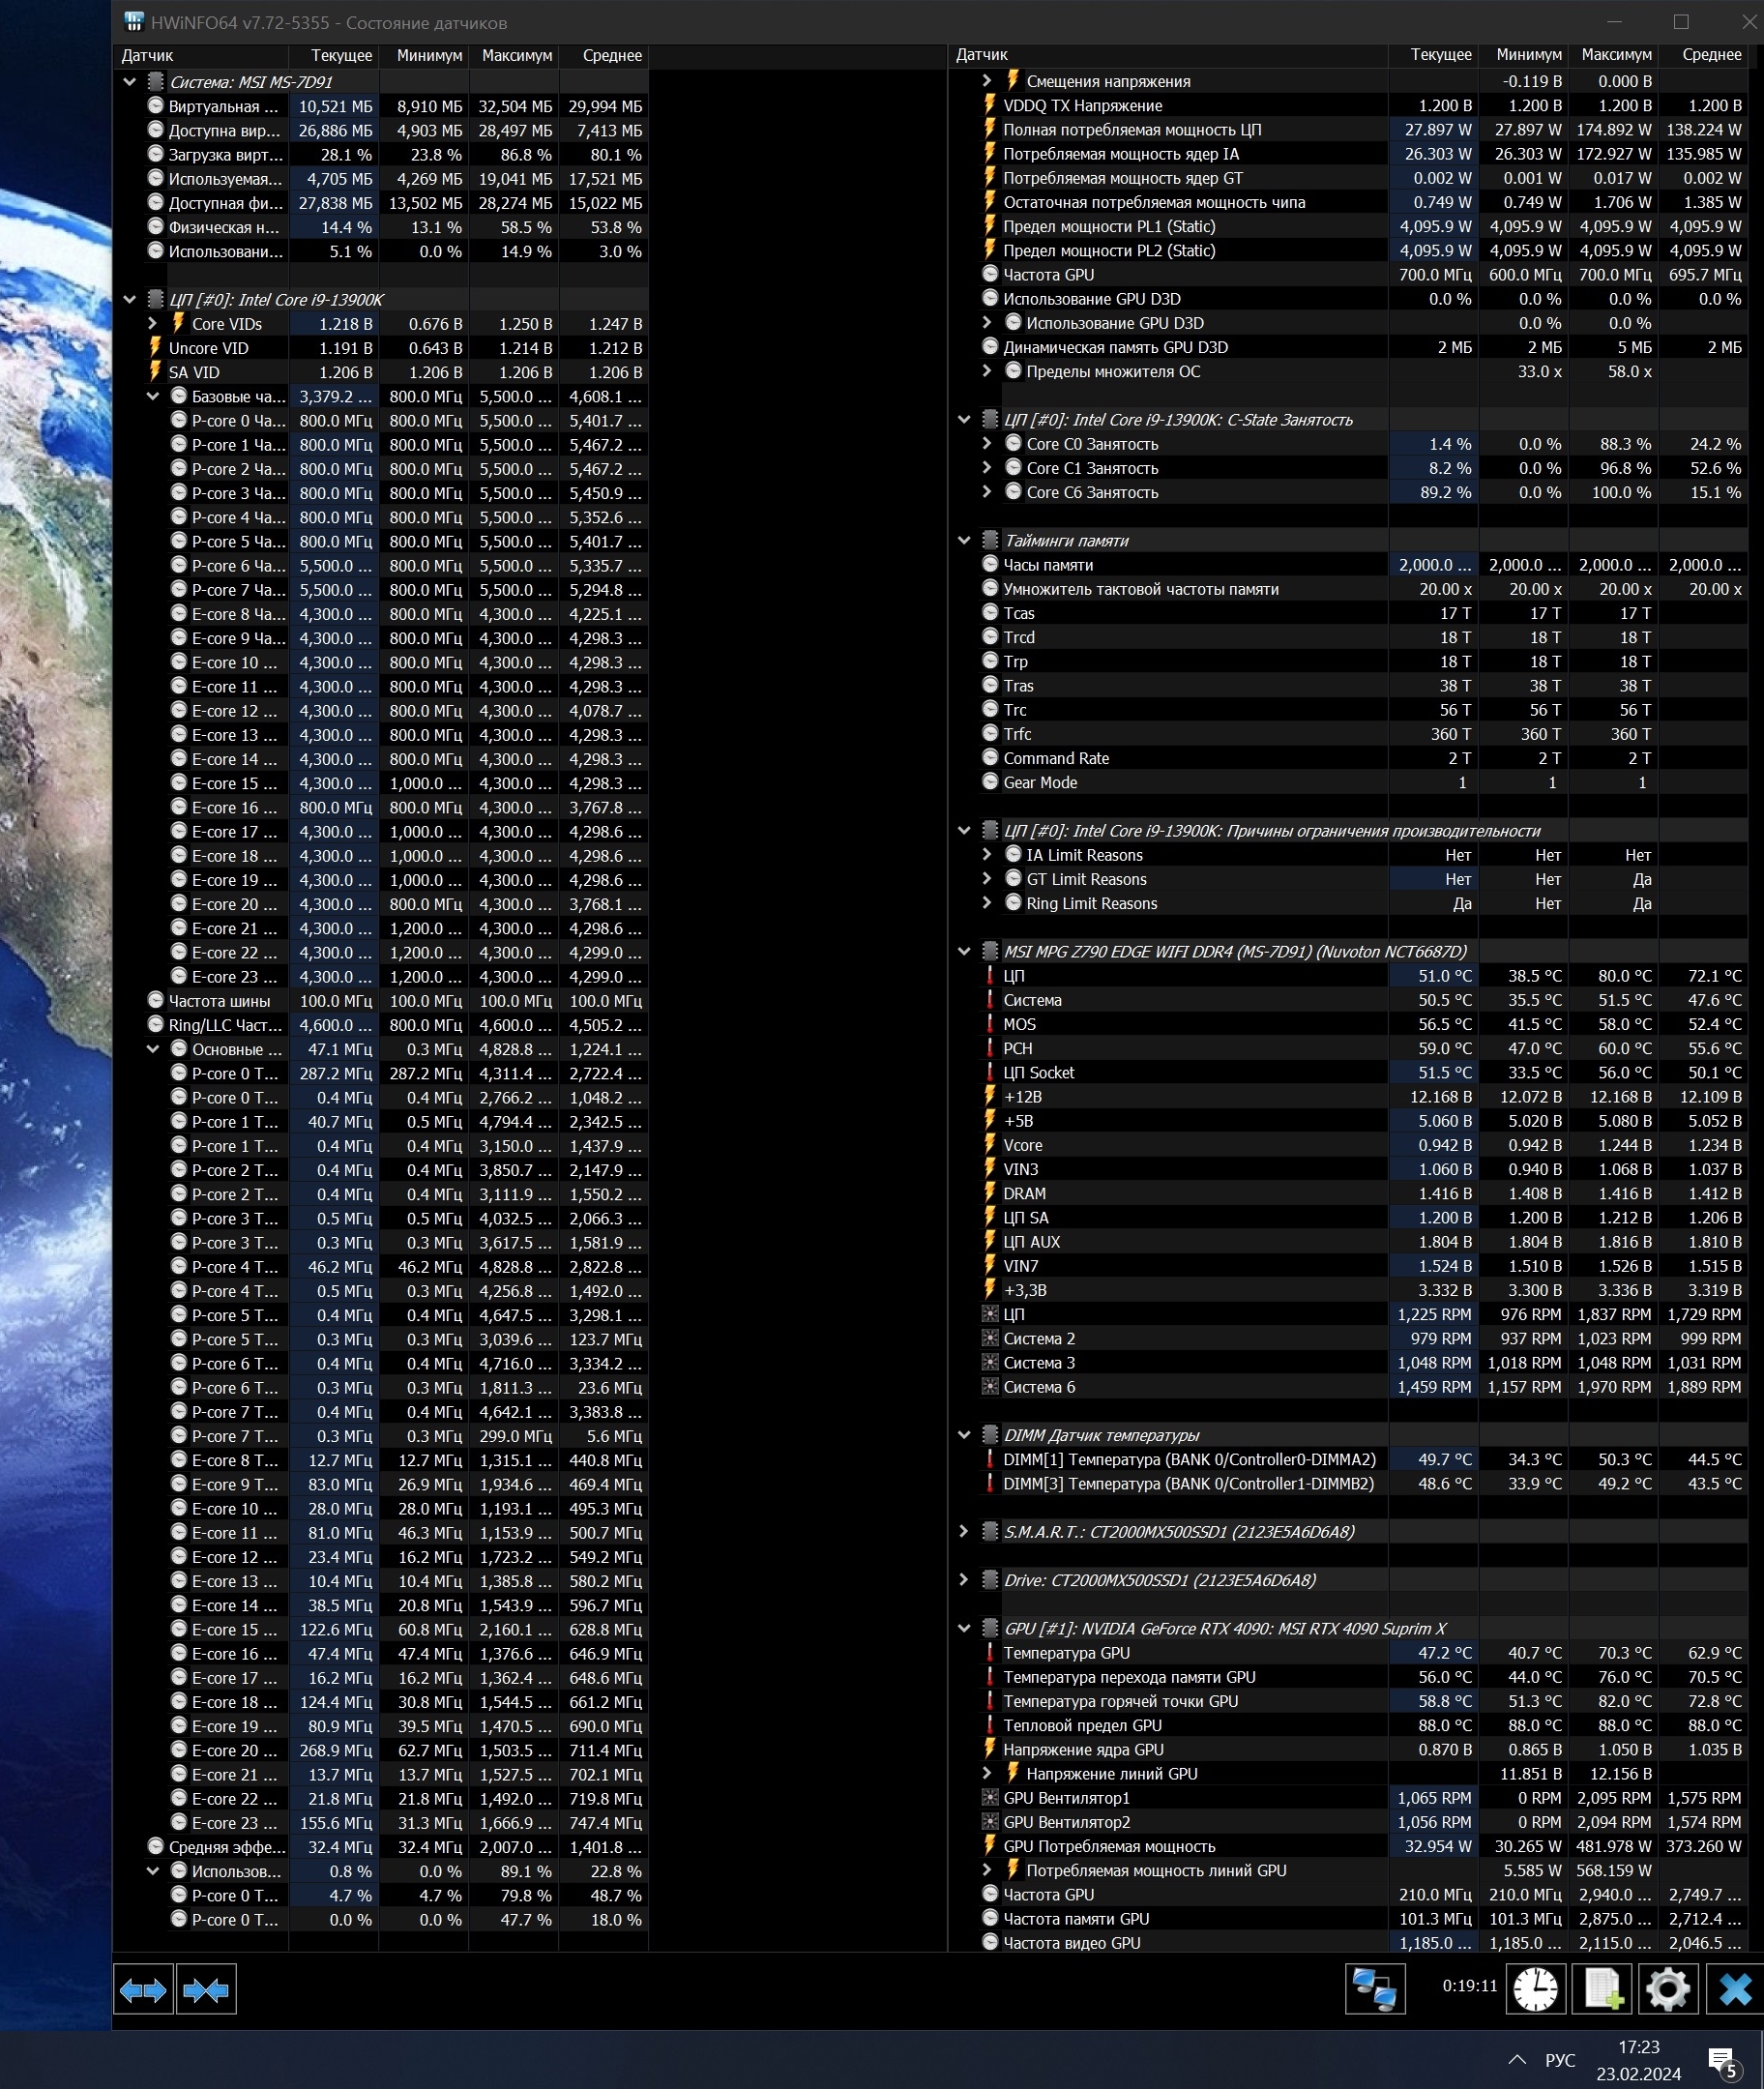Expand the Core VIDs row
The height and width of the screenshot is (2089, 1764).
click(152, 324)
